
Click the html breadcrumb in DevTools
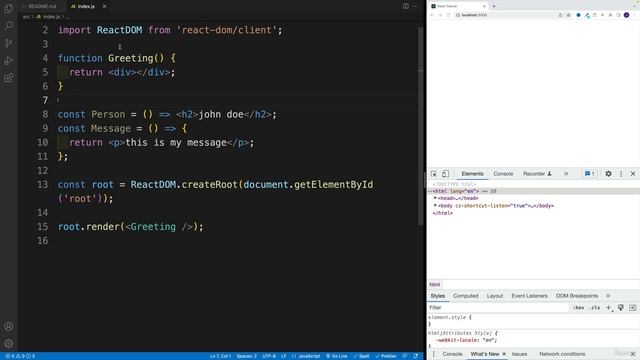point(435,284)
